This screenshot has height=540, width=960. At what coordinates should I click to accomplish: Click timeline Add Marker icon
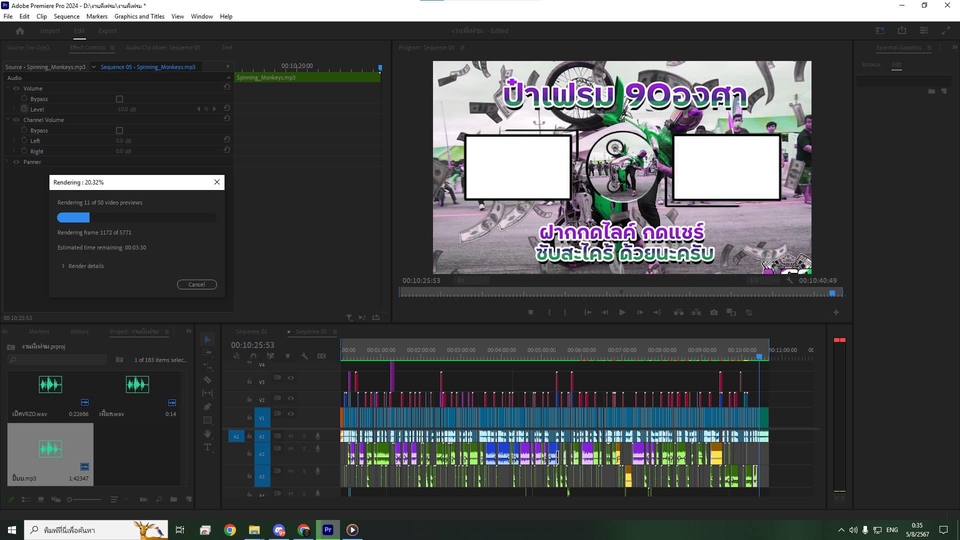pyautogui.click(x=287, y=356)
